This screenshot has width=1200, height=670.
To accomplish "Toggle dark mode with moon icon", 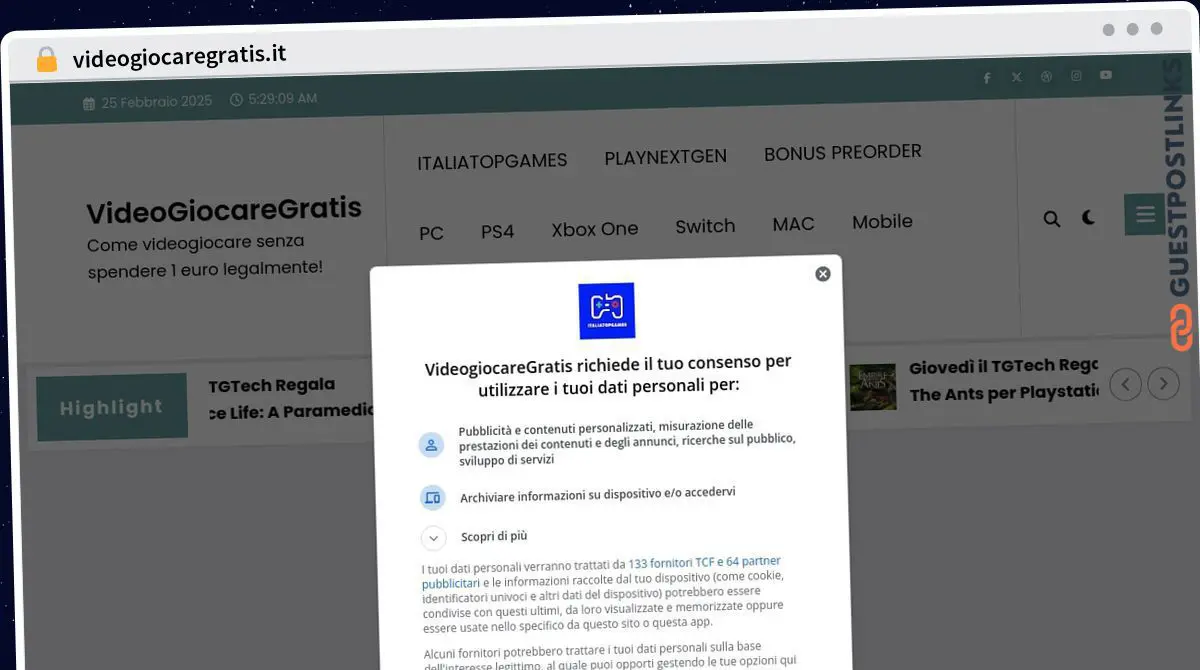I will tap(1089, 218).
